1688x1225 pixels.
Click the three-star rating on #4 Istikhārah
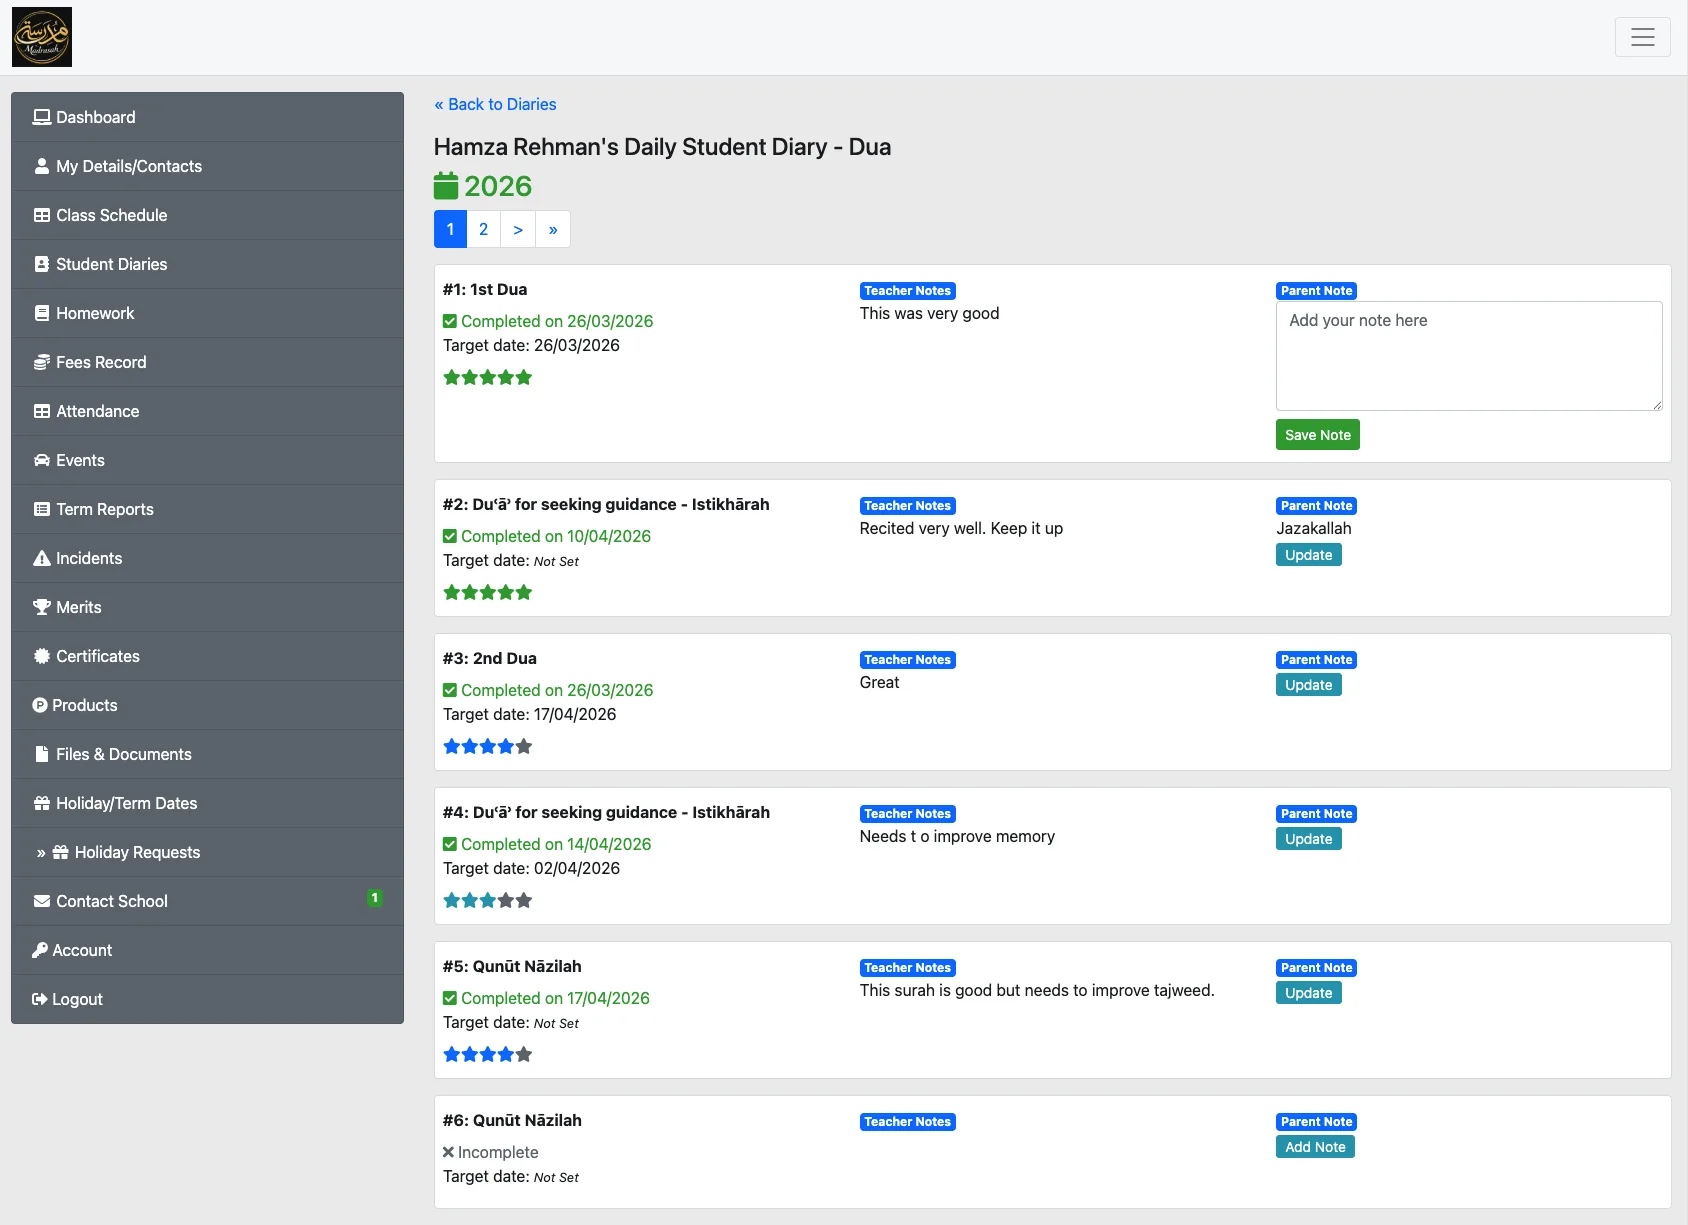(x=488, y=900)
